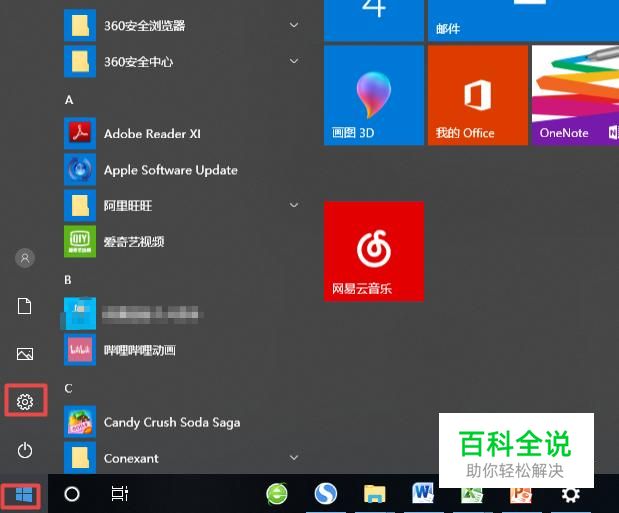Open the Settings gear in Start sidebar

click(x=25, y=401)
